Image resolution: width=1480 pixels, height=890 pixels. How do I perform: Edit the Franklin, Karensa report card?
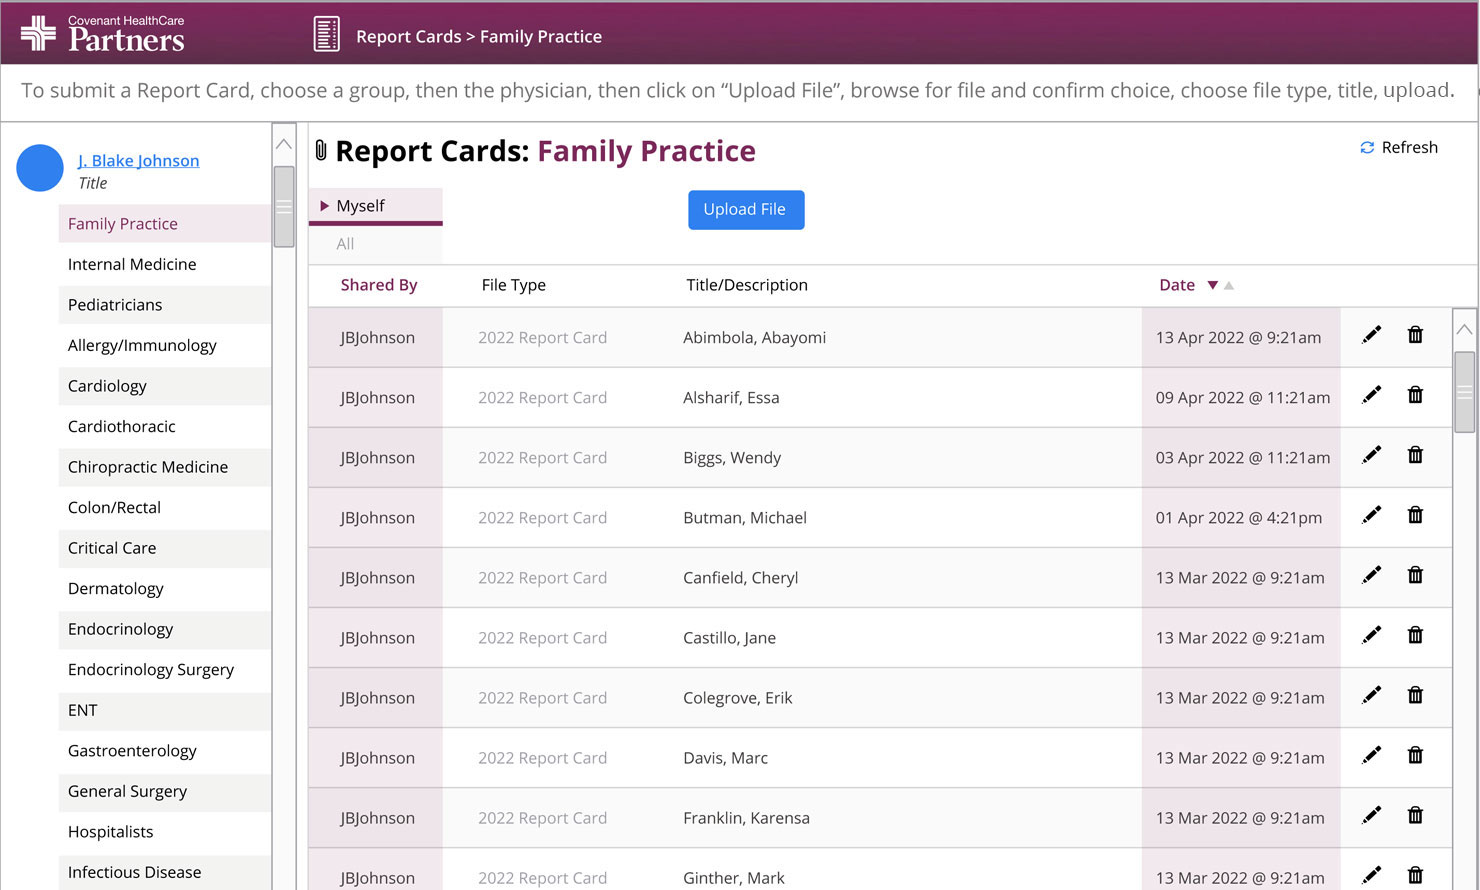[x=1371, y=815]
